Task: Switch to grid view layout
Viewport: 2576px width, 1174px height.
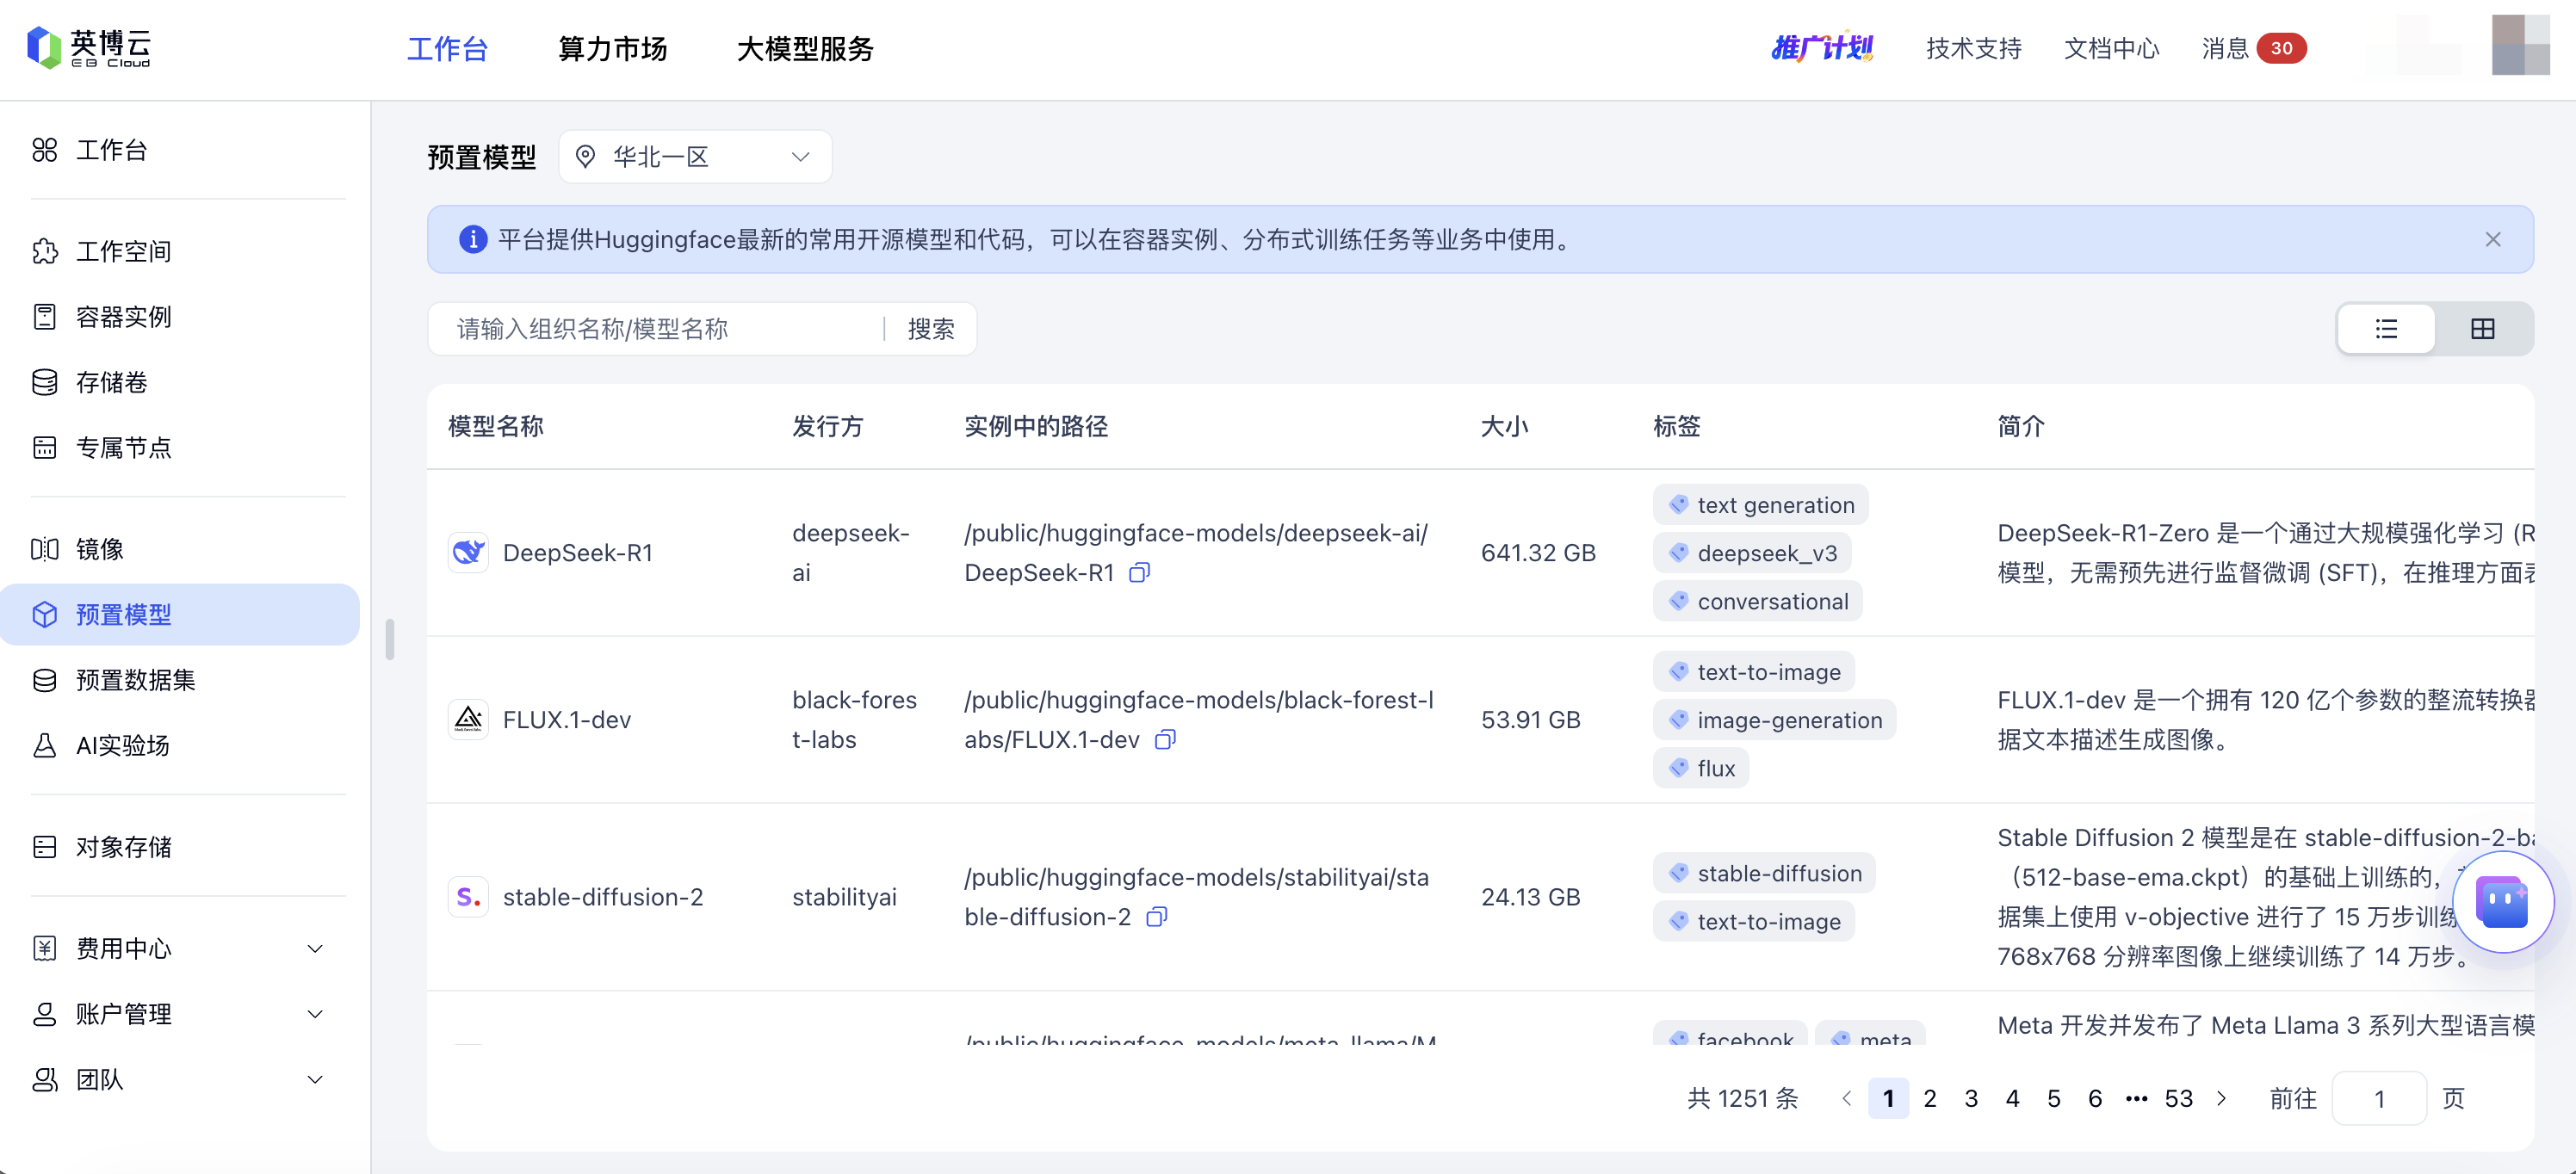Action: [x=2483, y=329]
